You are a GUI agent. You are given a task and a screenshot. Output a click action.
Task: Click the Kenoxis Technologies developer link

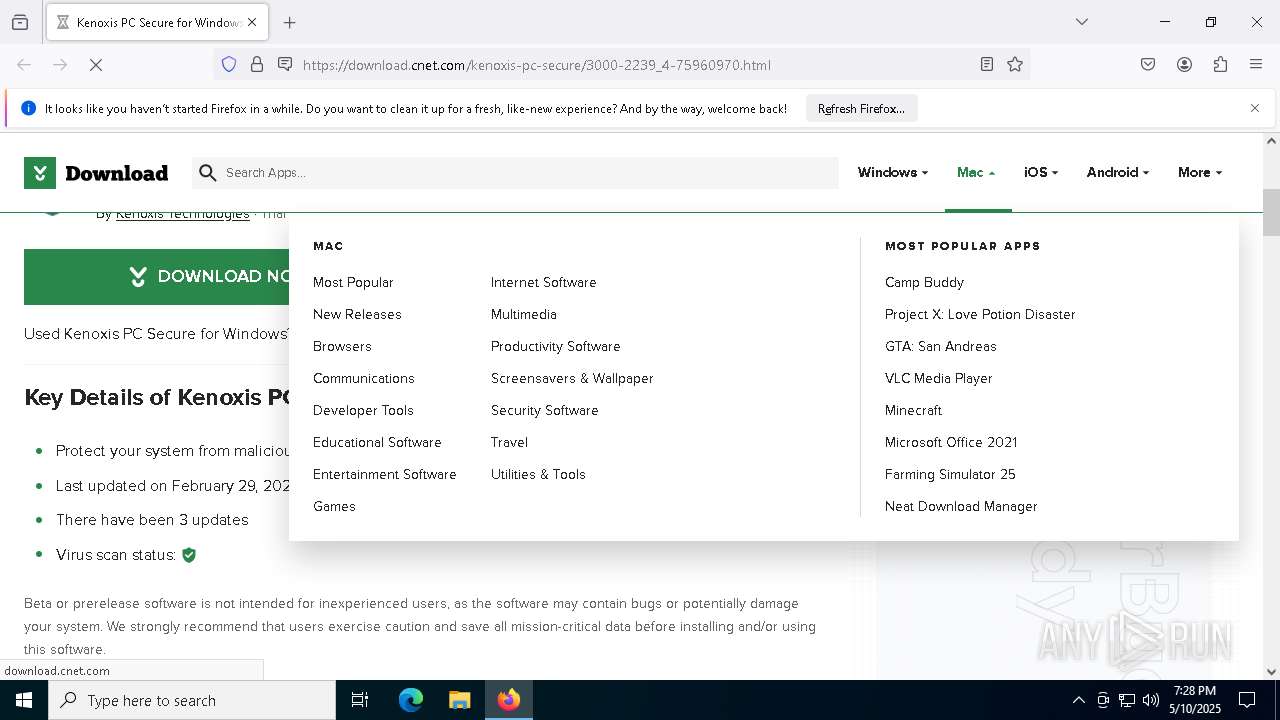coord(182,214)
